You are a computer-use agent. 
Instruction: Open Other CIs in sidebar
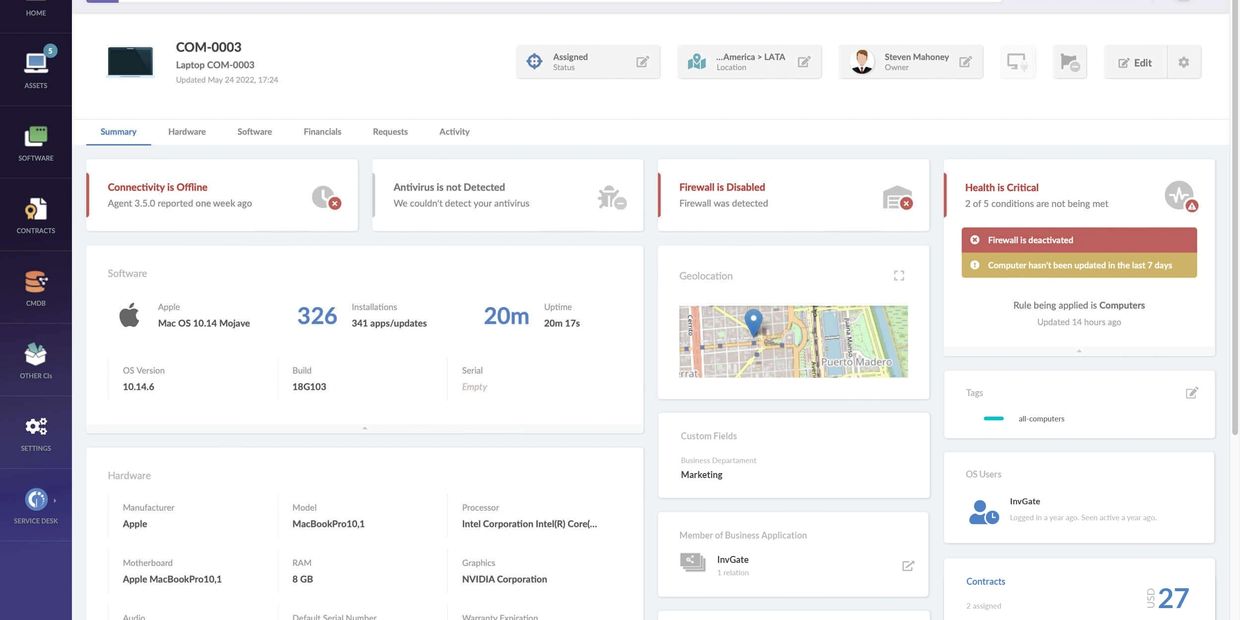(x=36, y=360)
